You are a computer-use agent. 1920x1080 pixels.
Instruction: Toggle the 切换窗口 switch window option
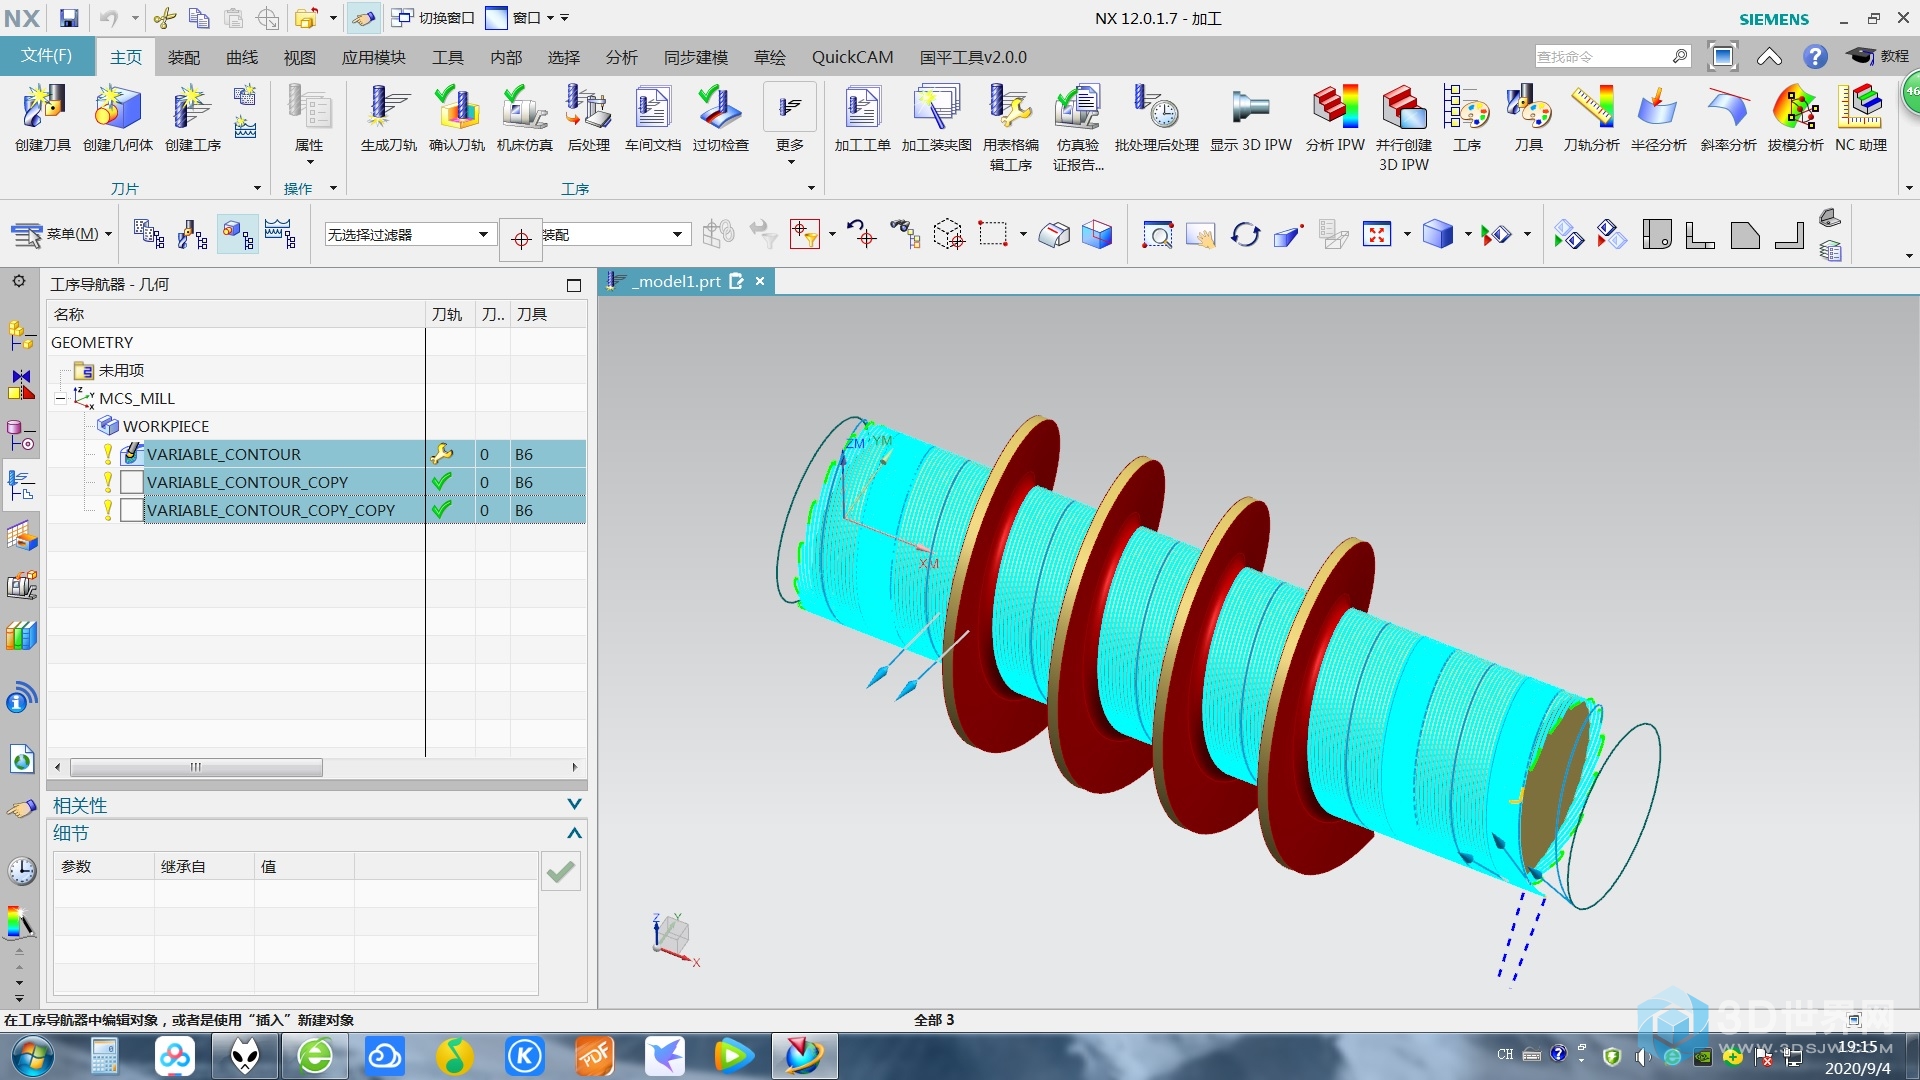[x=433, y=18]
